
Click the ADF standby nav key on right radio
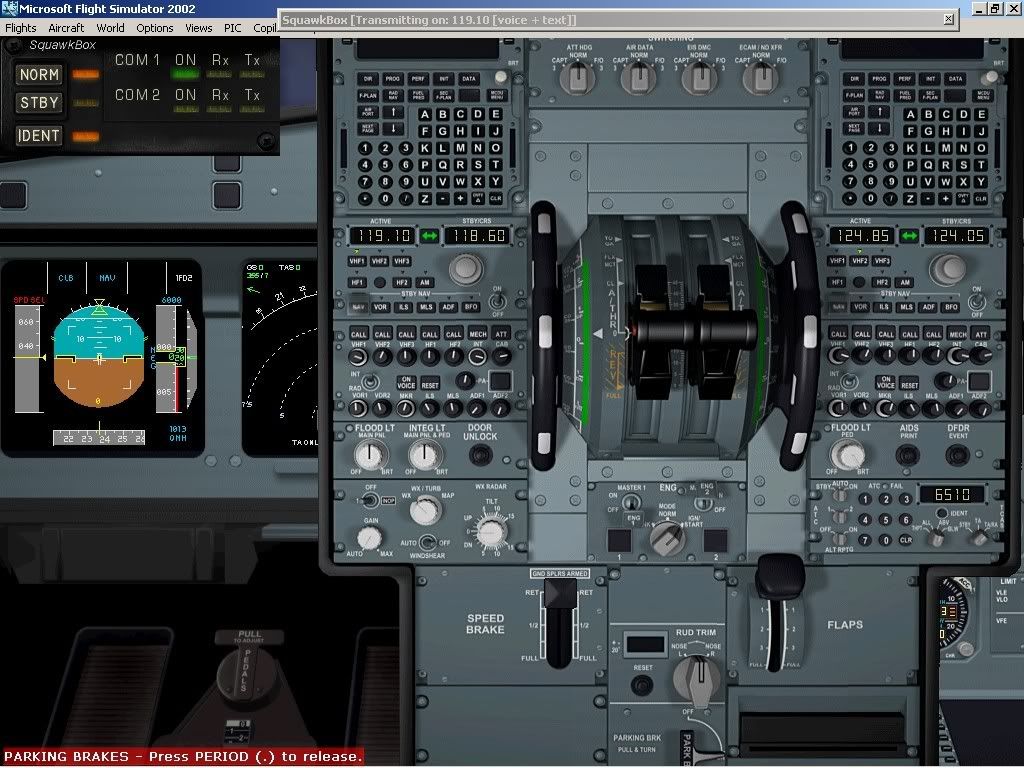(x=928, y=306)
